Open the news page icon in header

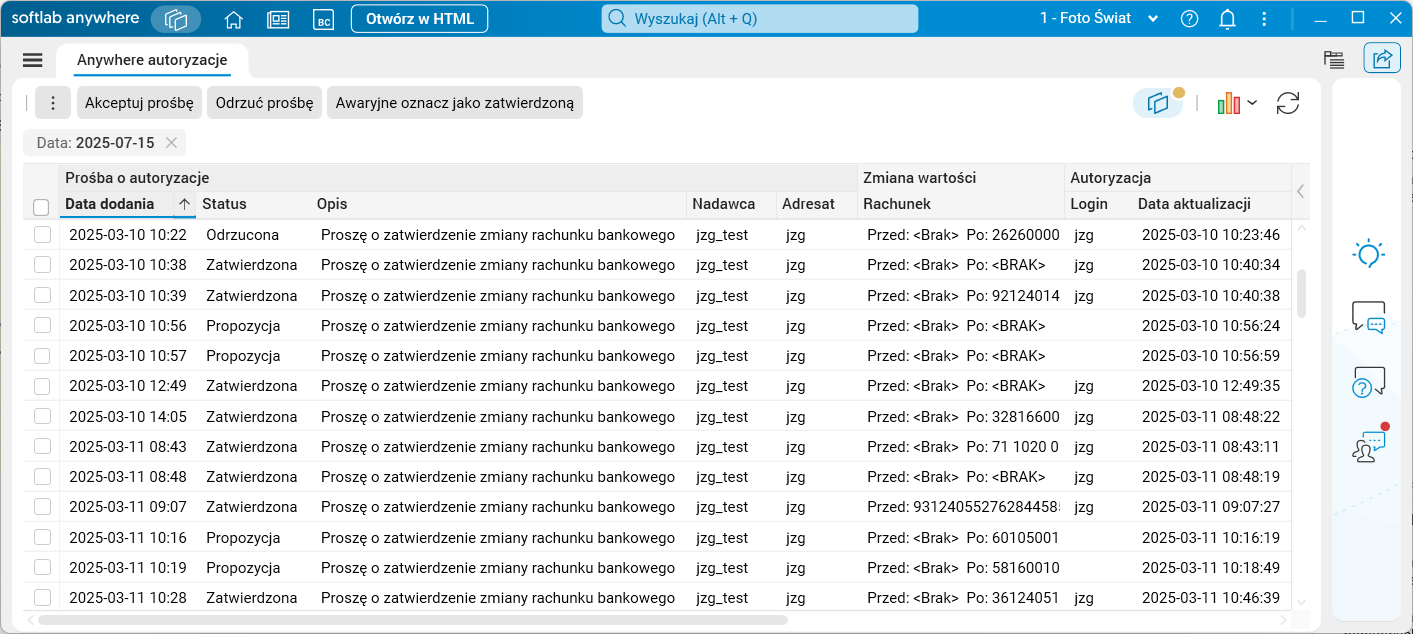[x=278, y=19]
